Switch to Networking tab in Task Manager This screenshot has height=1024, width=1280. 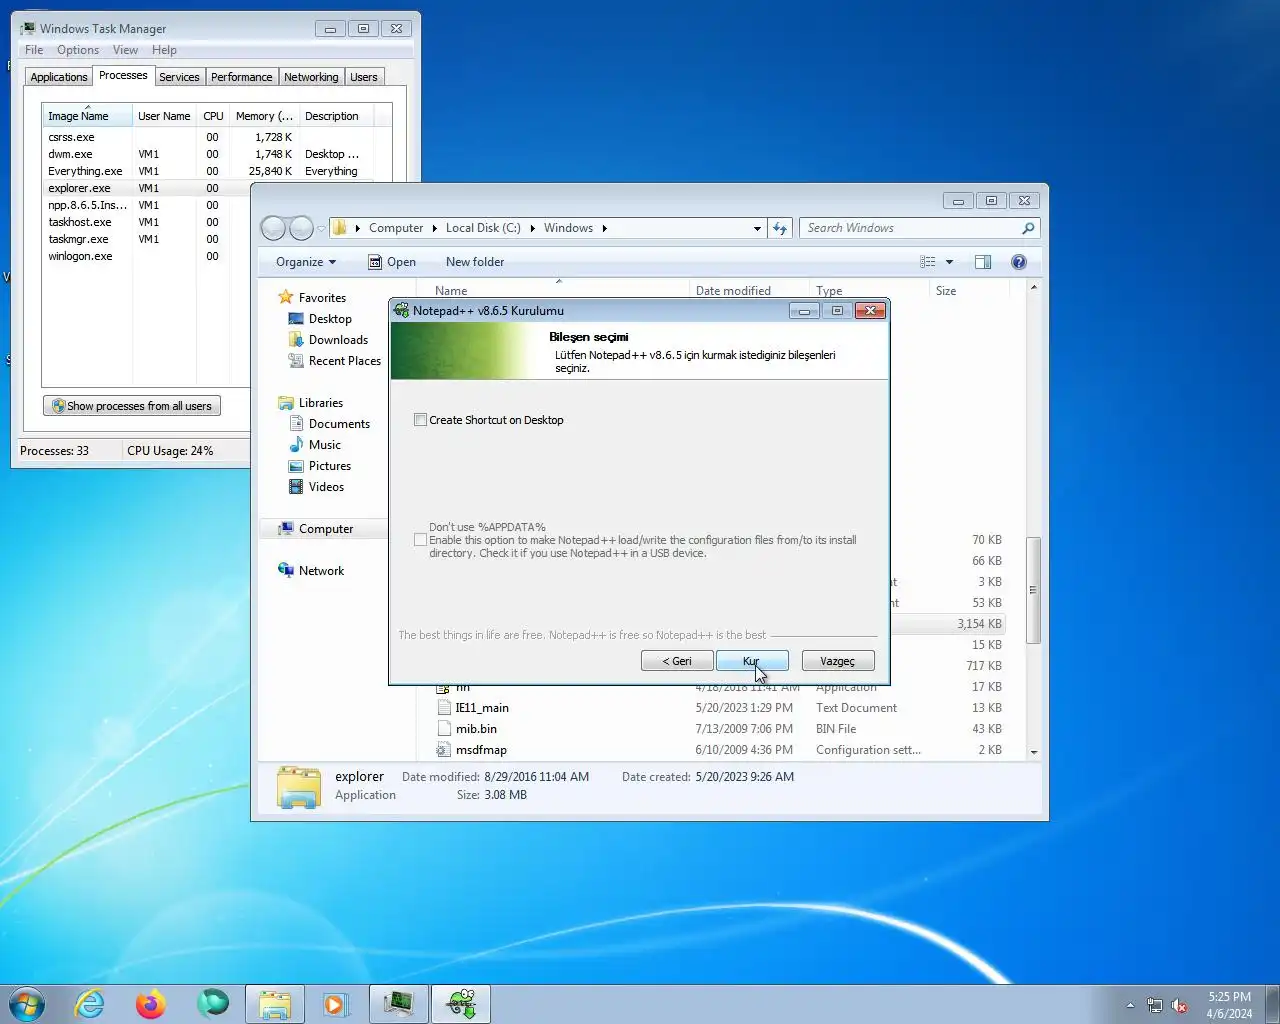click(311, 77)
